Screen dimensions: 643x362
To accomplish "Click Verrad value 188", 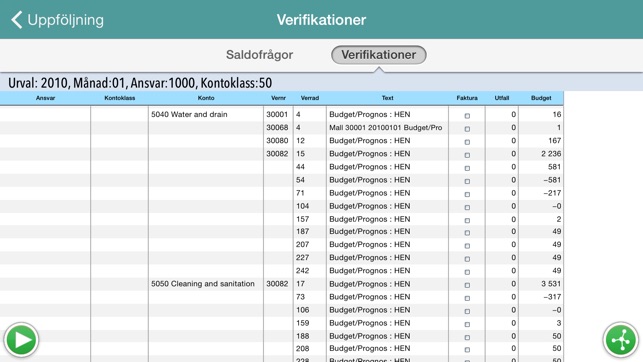I will pyautogui.click(x=303, y=336).
